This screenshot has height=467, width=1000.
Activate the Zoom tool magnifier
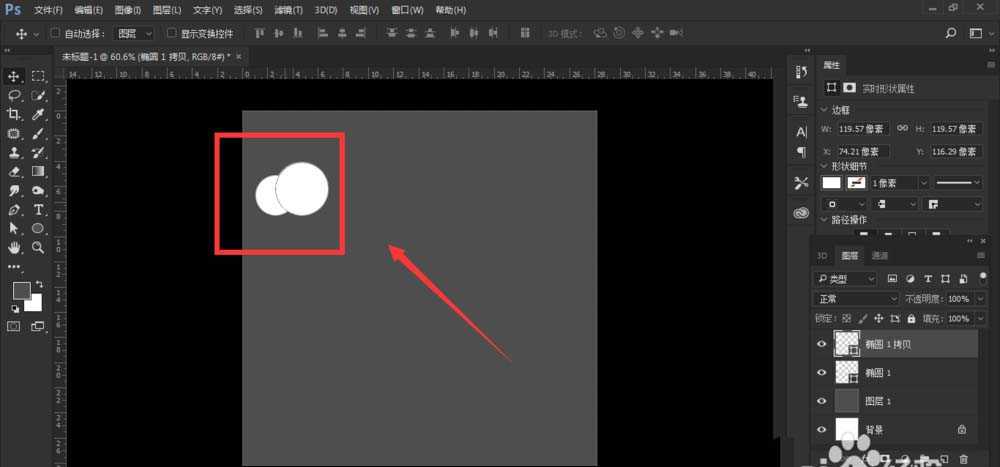pyautogui.click(x=39, y=247)
